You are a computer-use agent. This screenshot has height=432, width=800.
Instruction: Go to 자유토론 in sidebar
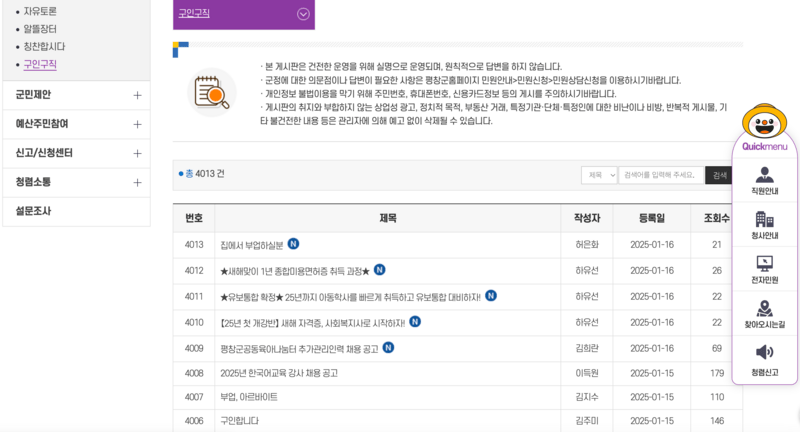tap(40, 11)
